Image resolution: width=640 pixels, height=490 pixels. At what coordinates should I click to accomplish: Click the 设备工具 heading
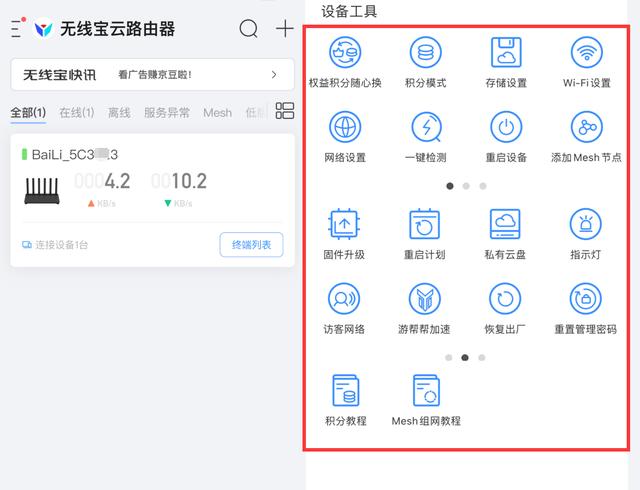[349, 11]
